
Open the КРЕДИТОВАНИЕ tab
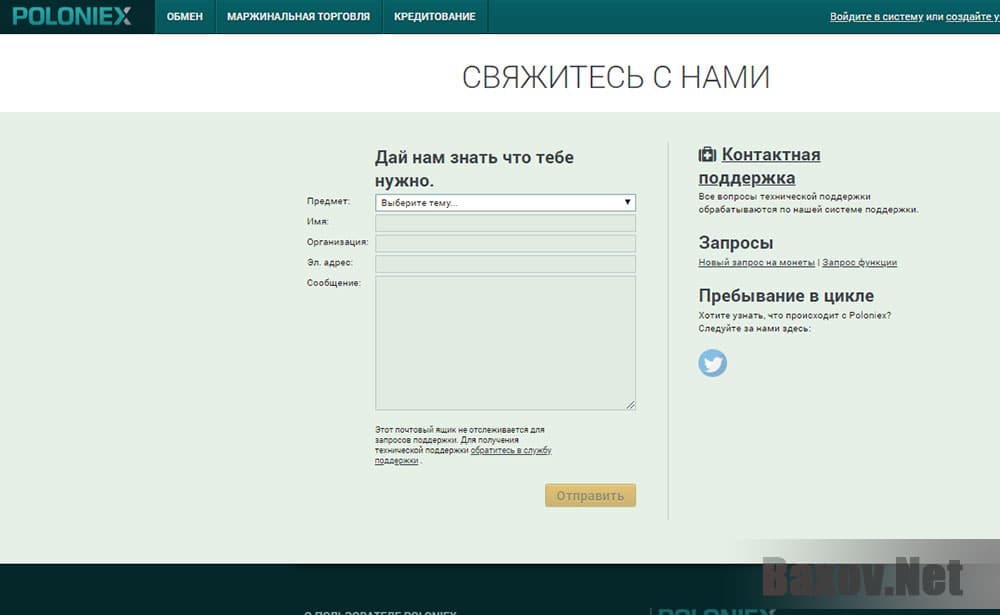435,16
